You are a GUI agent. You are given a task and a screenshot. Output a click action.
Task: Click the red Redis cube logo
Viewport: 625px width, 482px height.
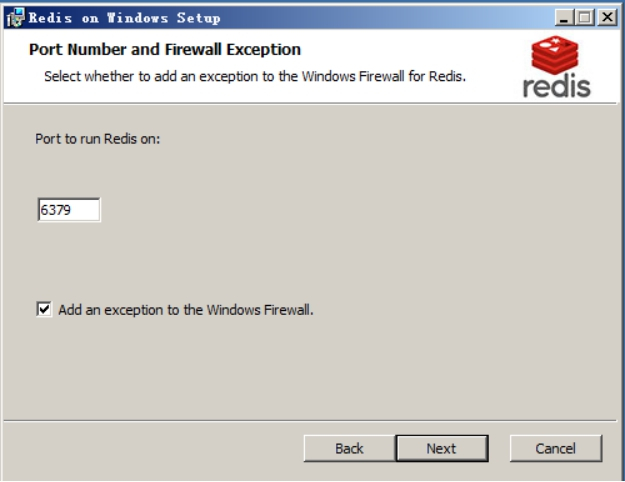pos(555,55)
